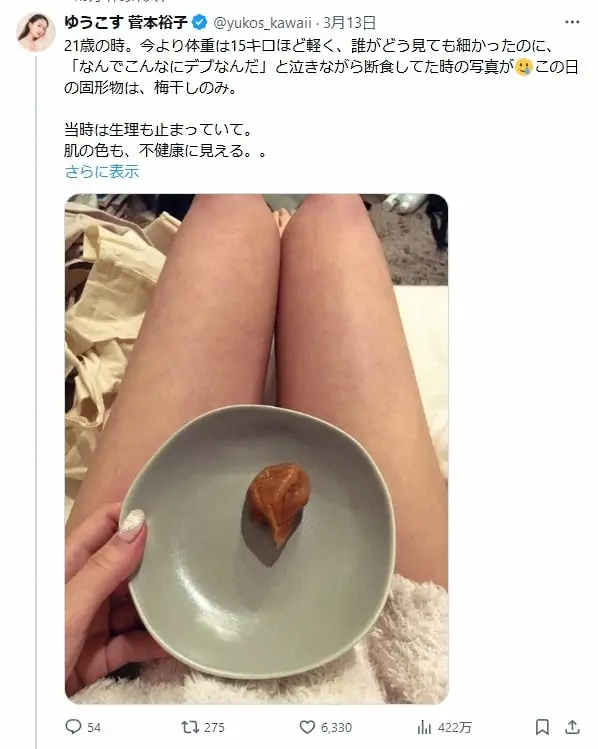Click the blue verified badge
This screenshot has height=749, width=598.
point(199,22)
